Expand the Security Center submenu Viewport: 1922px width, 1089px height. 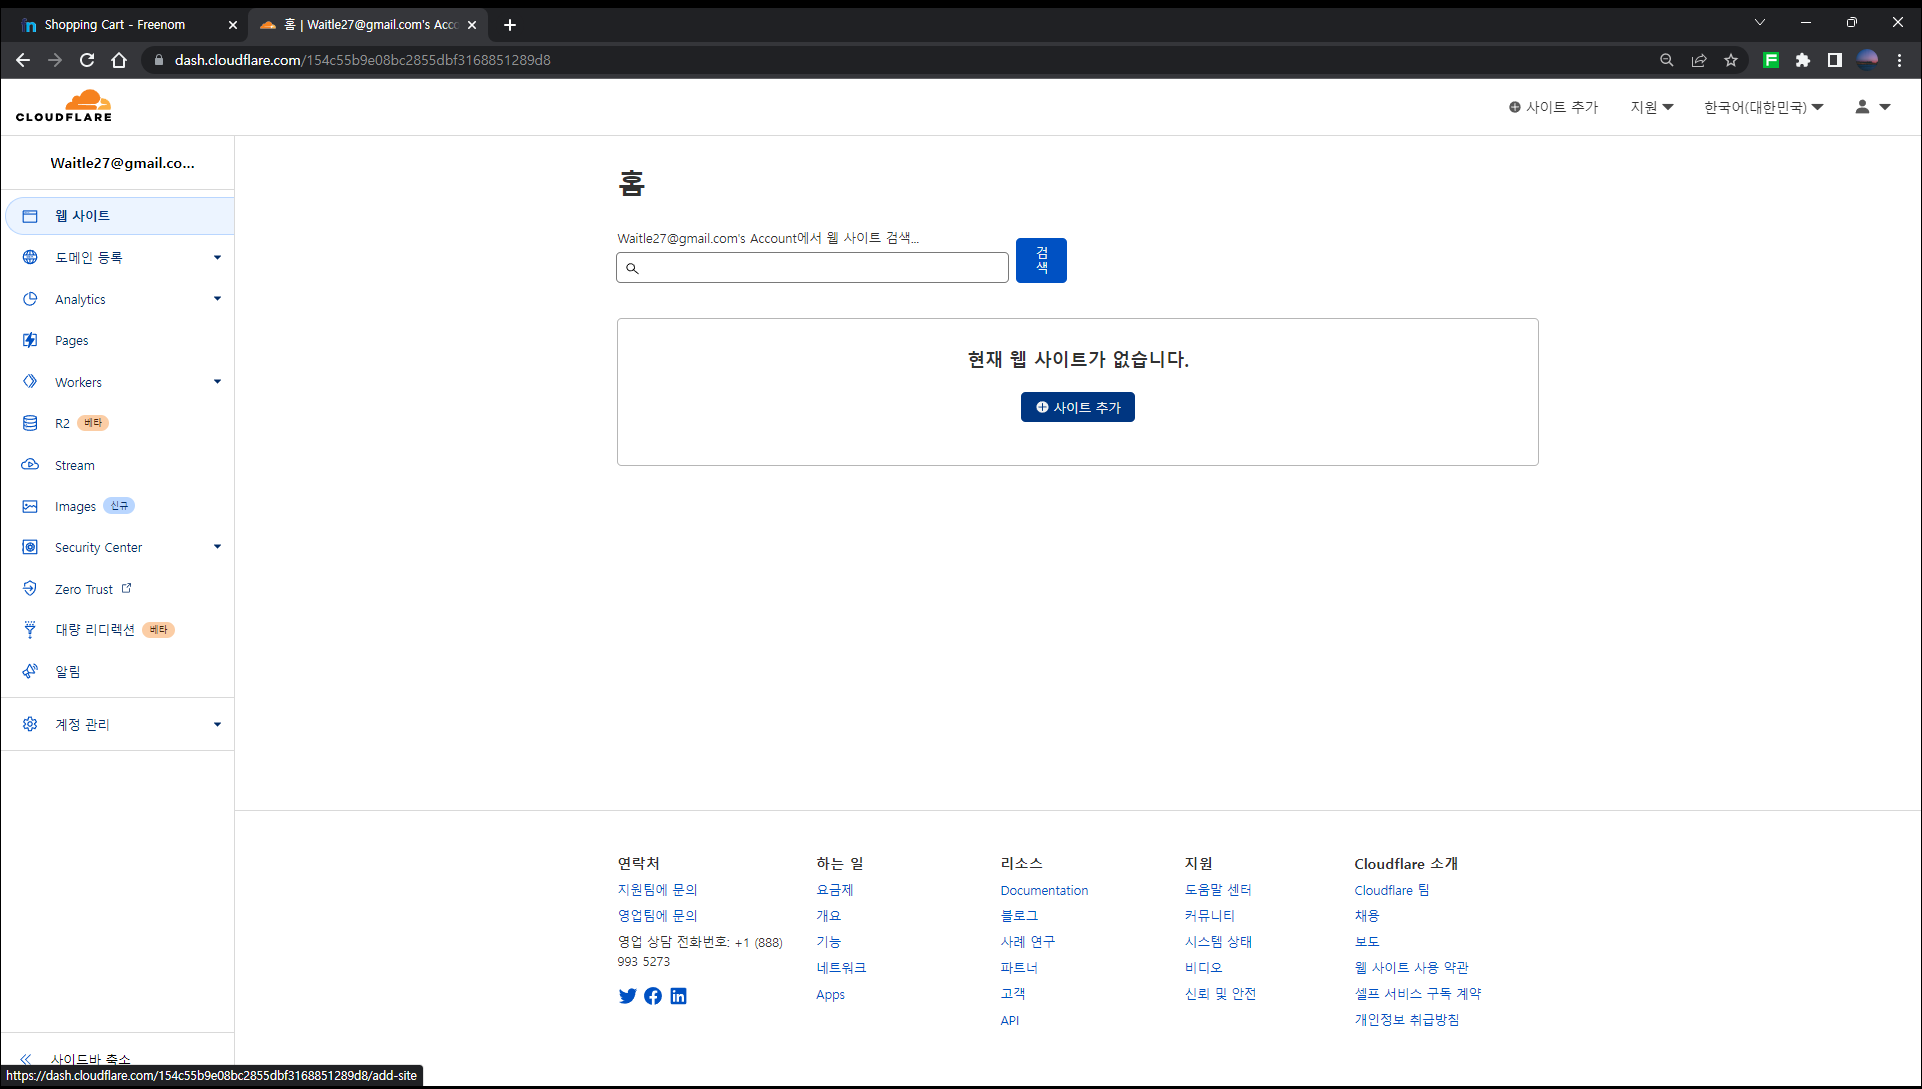pyautogui.click(x=217, y=547)
